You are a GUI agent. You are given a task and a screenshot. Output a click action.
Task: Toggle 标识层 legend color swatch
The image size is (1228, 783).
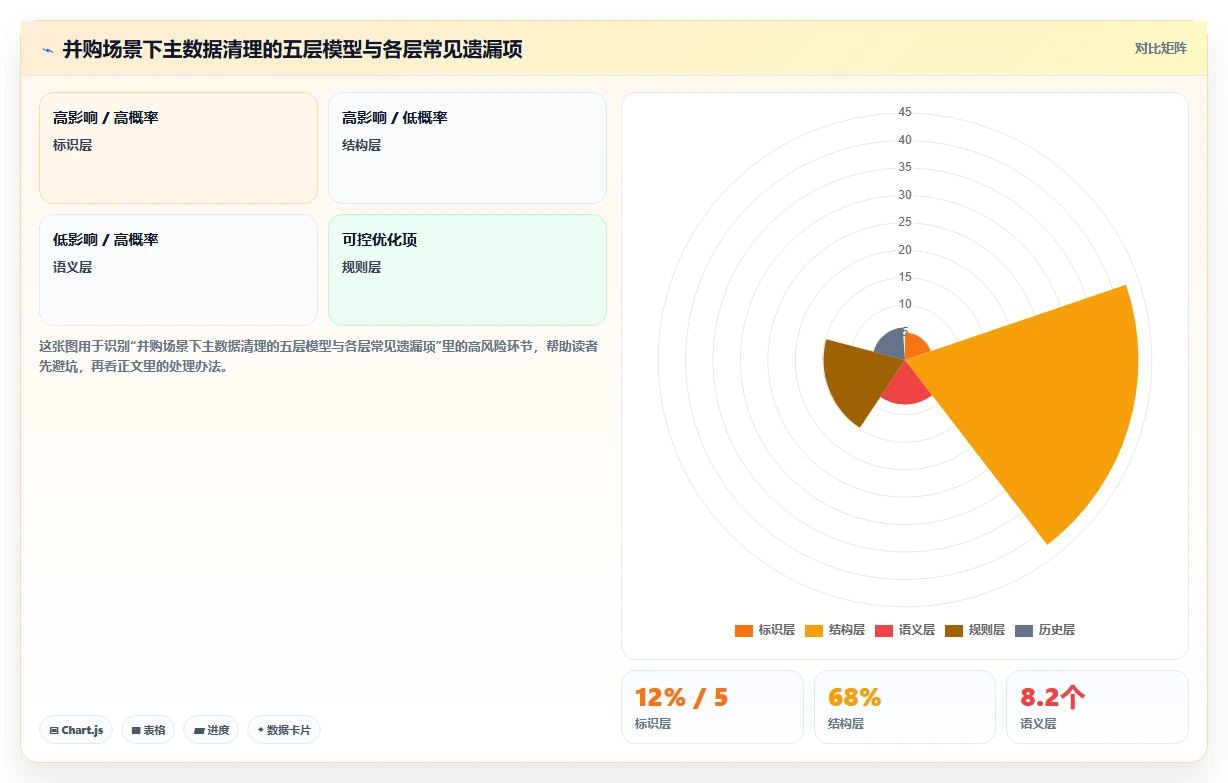744,630
